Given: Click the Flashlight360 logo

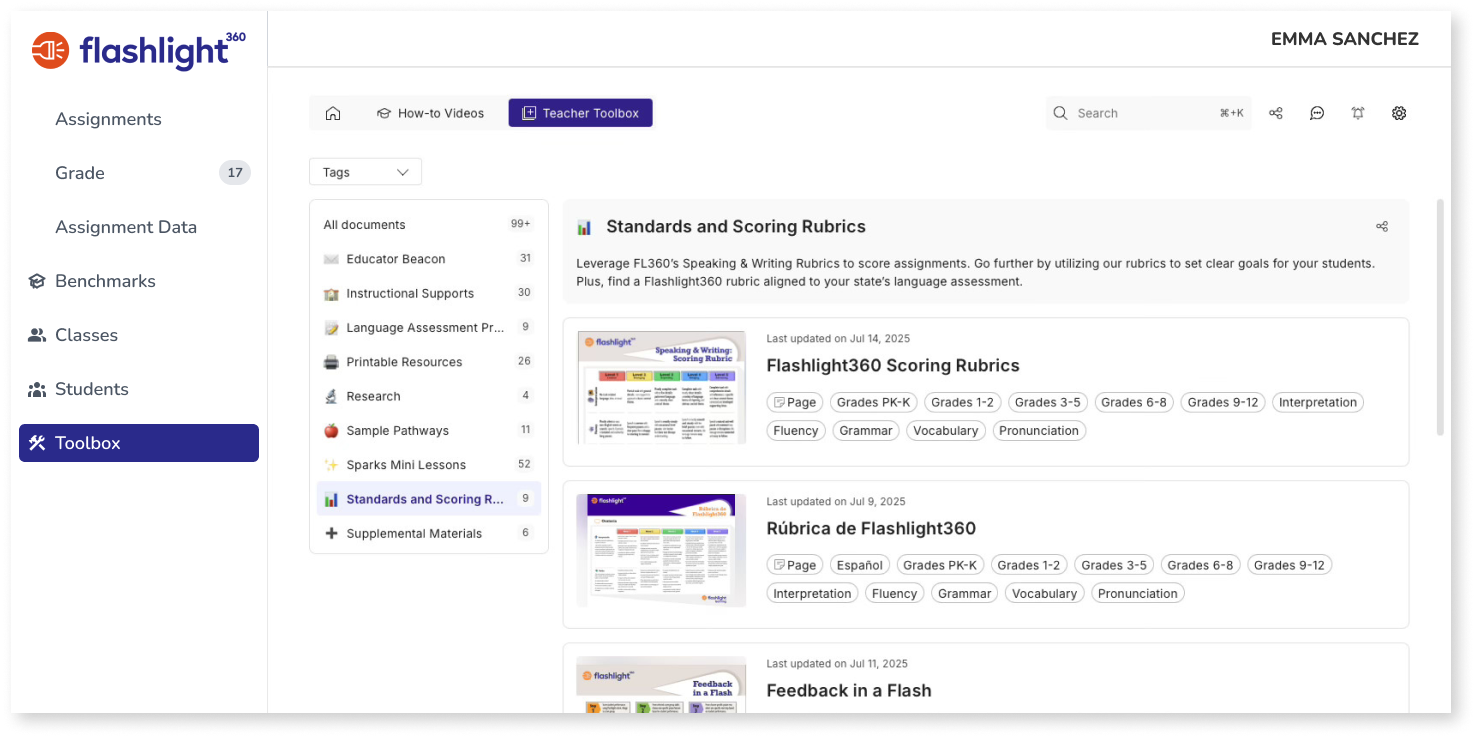Looking at the screenshot, I should click(x=138, y=49).
